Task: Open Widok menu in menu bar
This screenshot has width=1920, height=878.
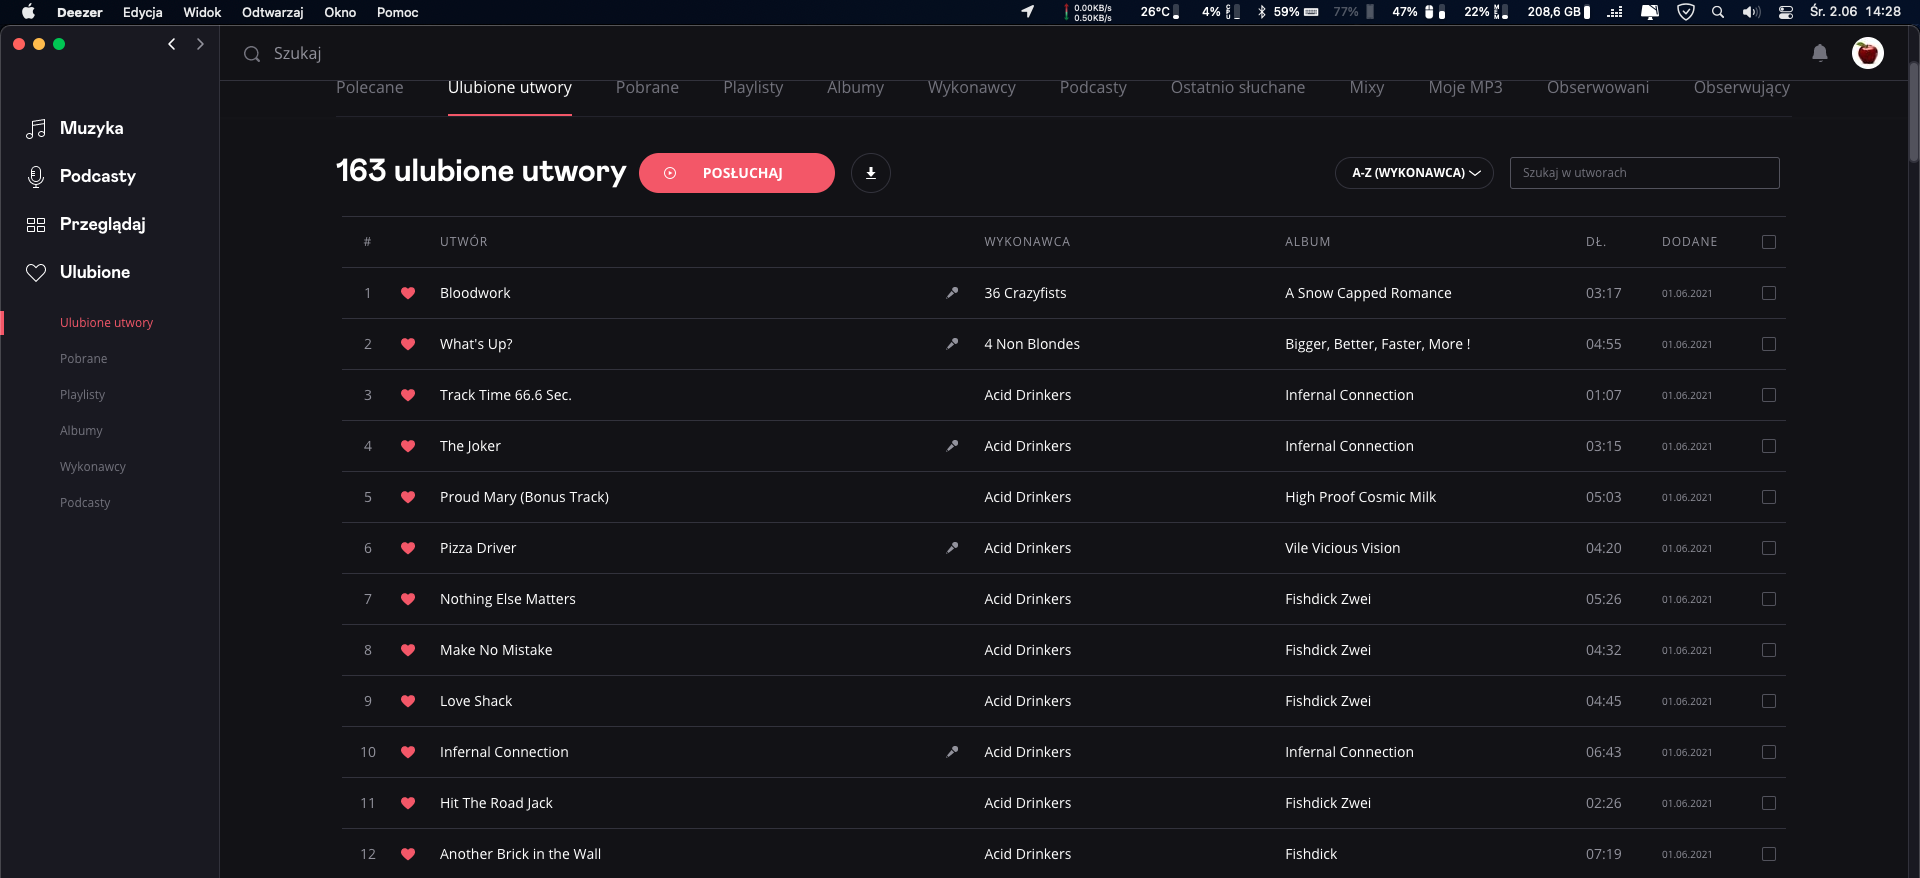Action: tap(202, 12)
